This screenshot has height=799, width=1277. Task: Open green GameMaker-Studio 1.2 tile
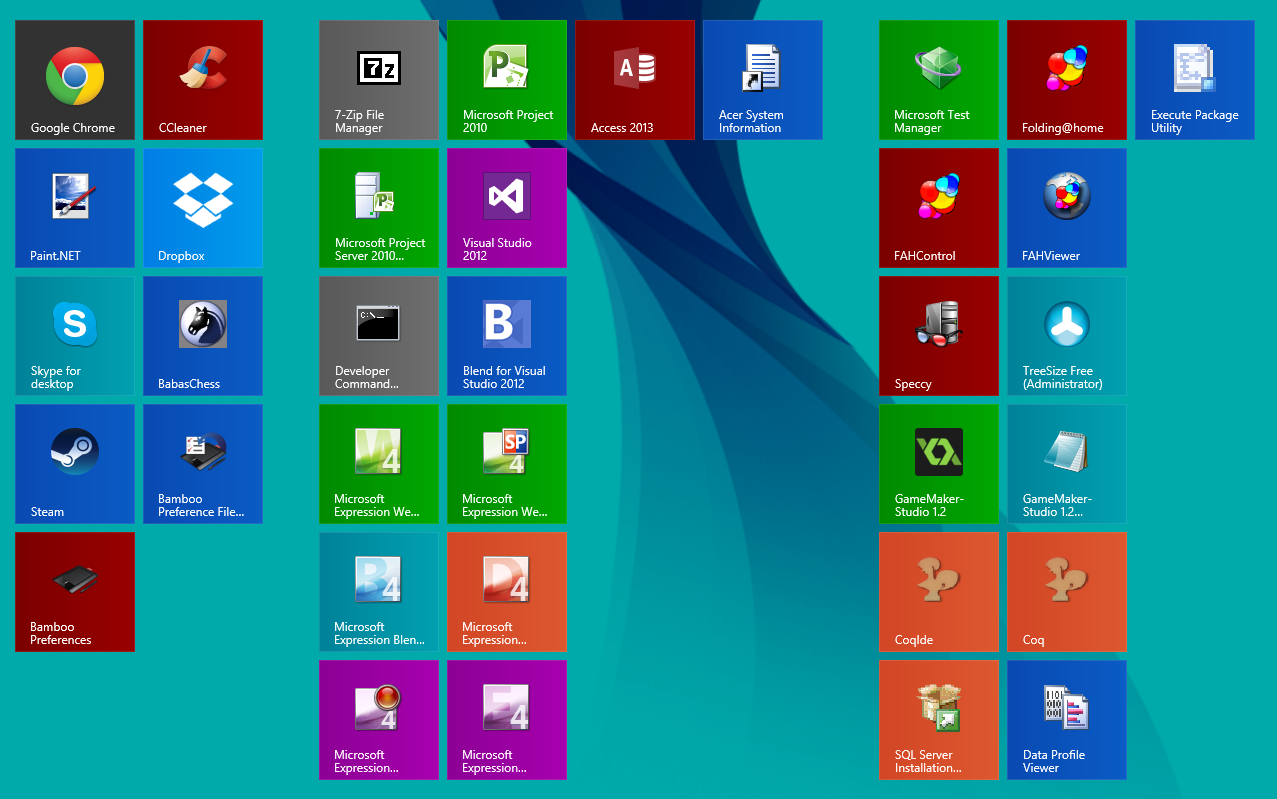click(x=939, y=464)
